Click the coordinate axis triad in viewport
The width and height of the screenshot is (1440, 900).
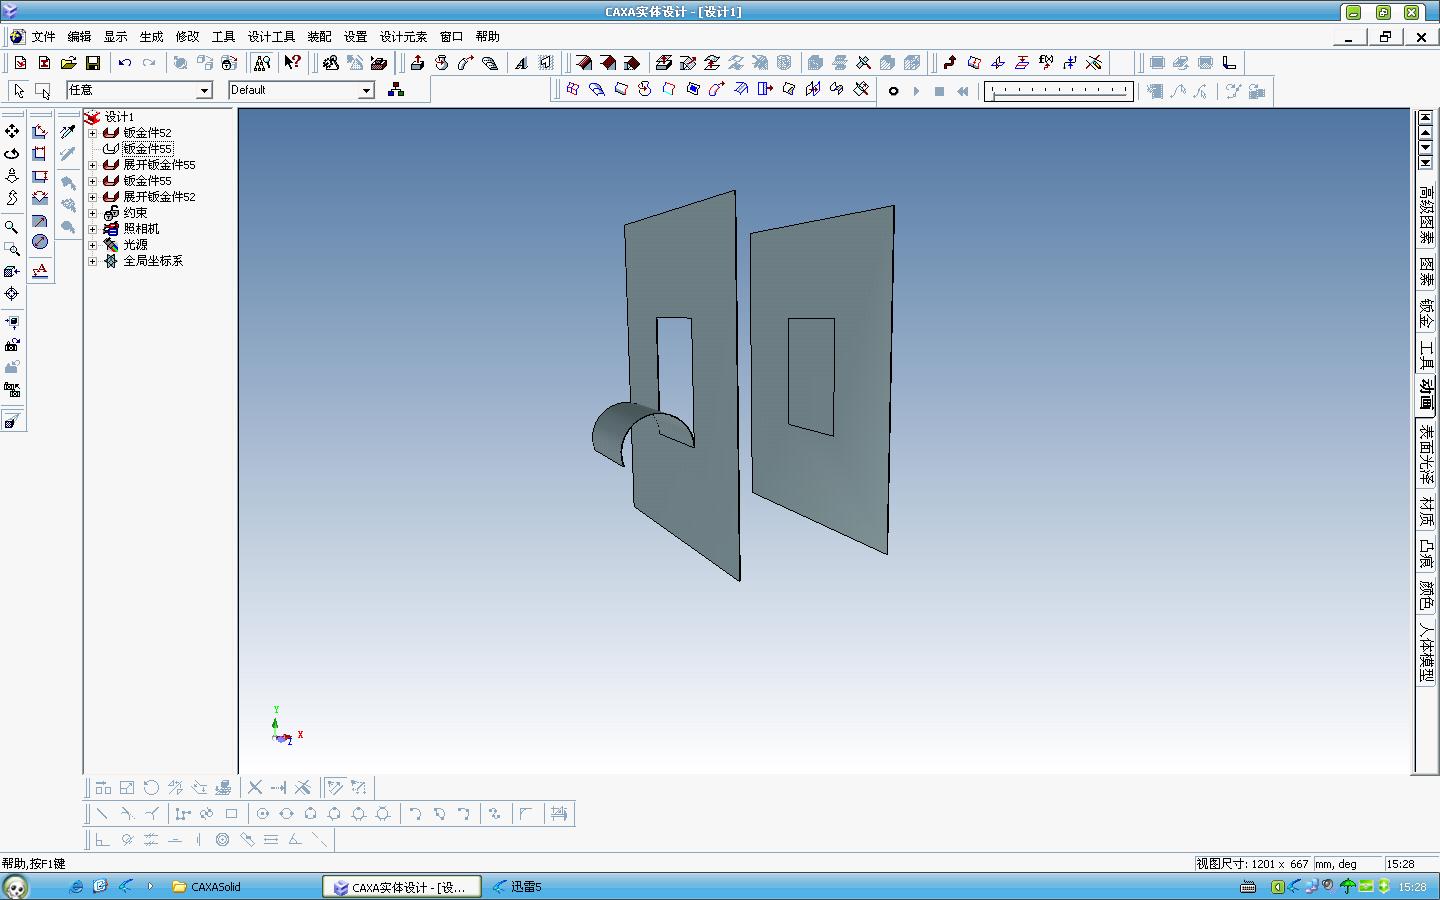pos(283,727)
